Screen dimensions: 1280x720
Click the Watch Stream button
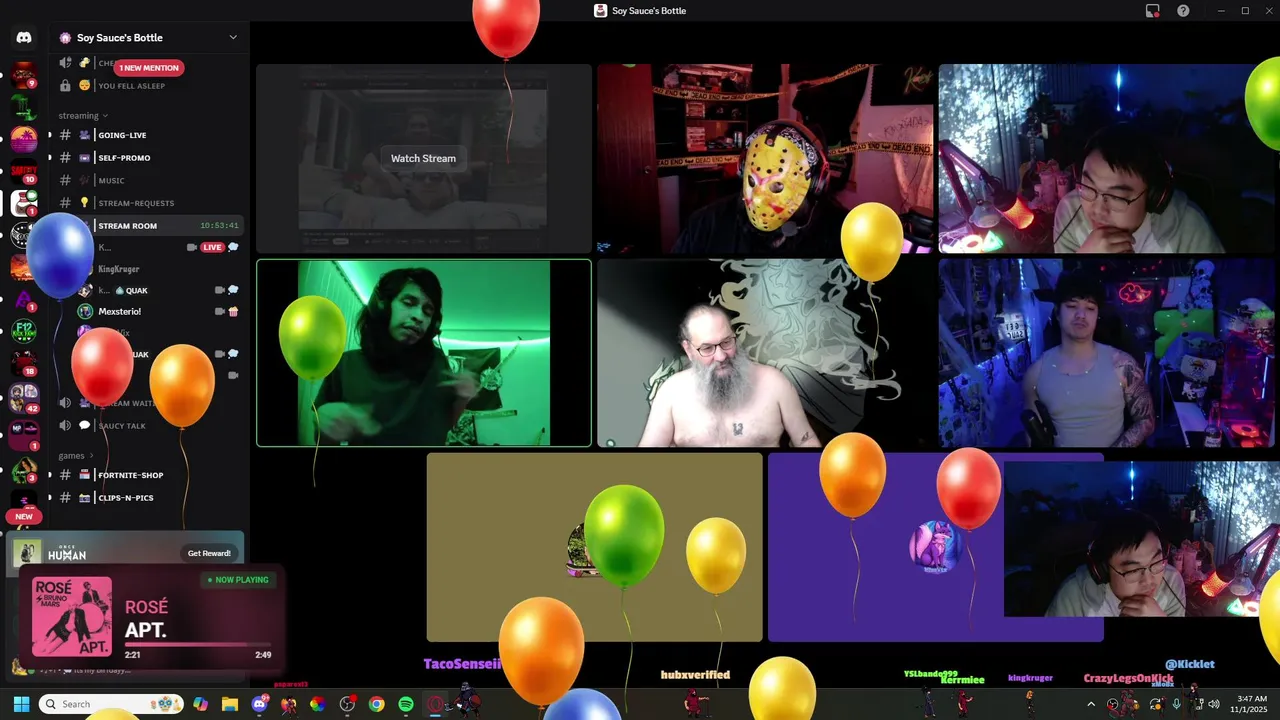pyautogui.click(x=423, y=158)
